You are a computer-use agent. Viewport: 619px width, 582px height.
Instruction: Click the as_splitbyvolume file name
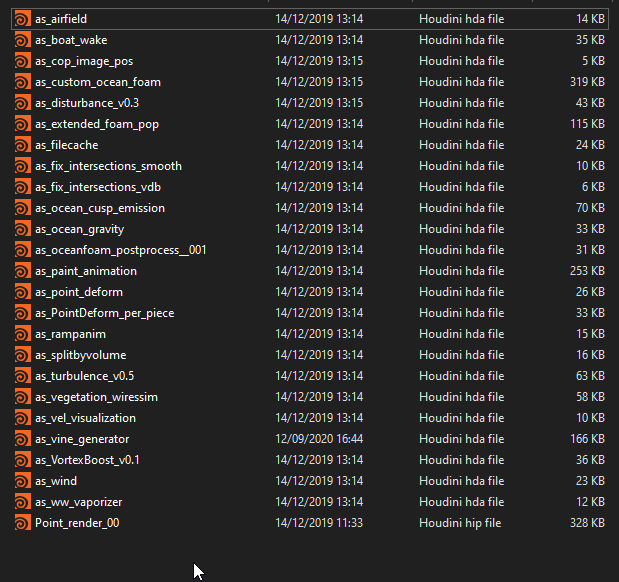pos(81,355)
